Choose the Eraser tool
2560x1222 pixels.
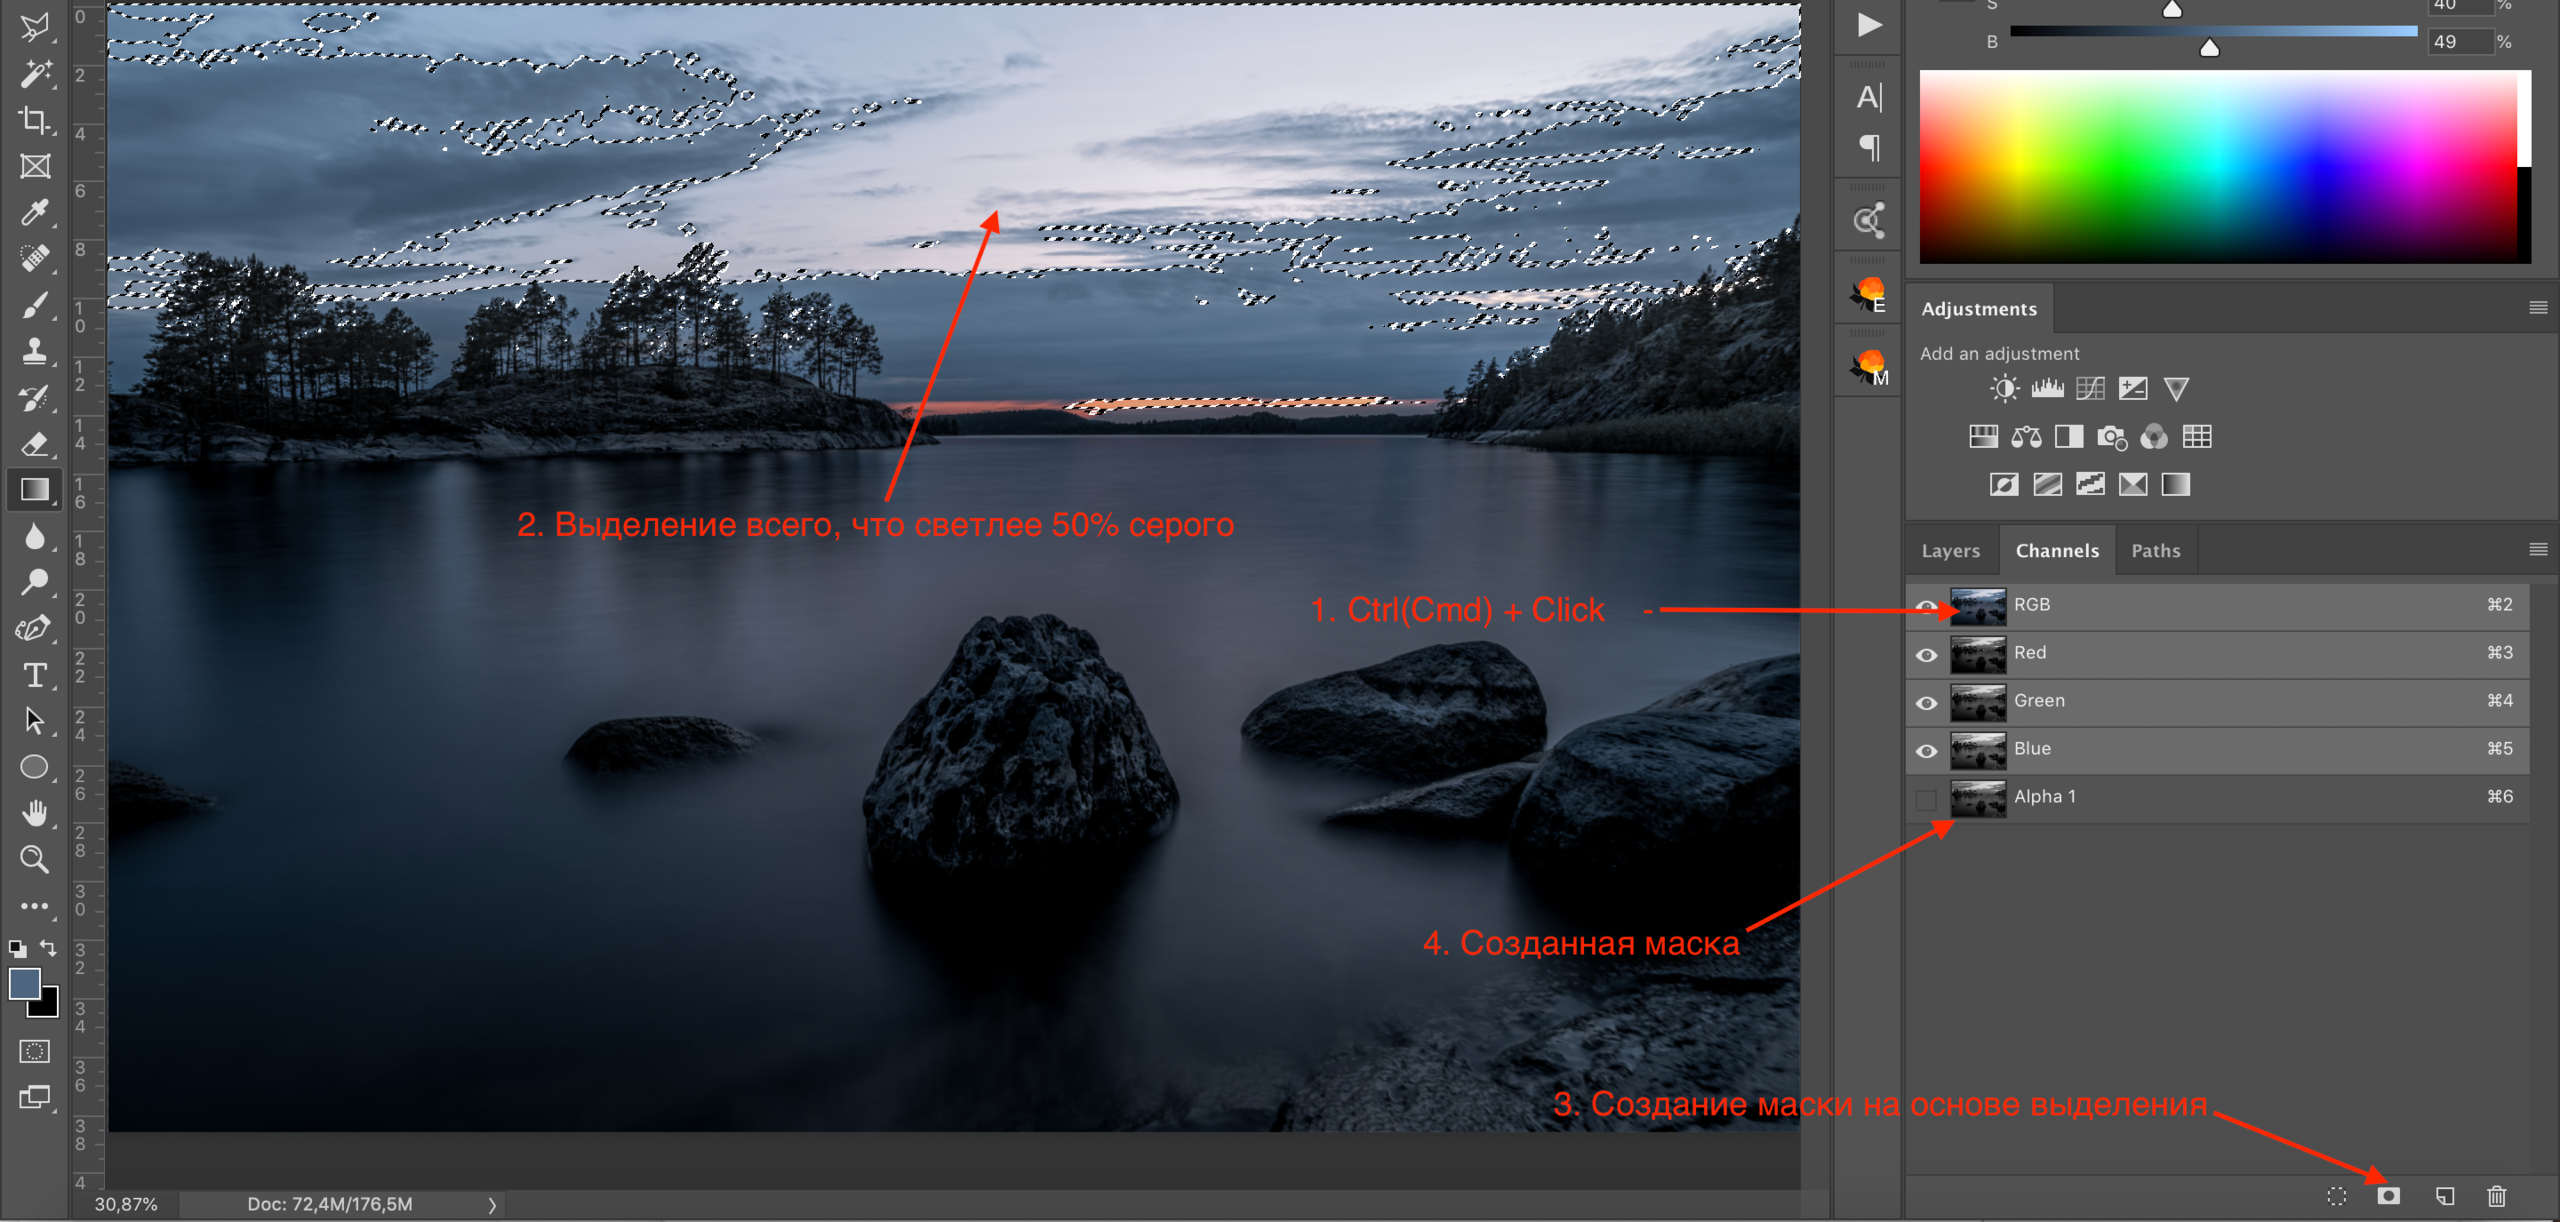pos(35,443)
